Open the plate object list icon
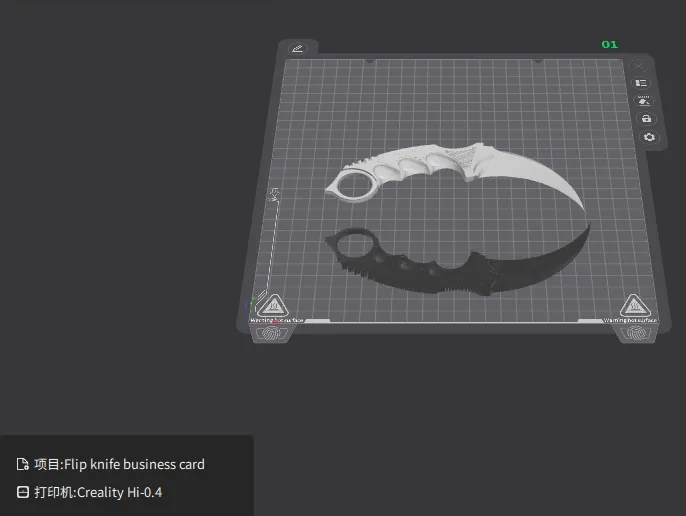This screenshot has height=516, width=686. click(x=641, y=83)
